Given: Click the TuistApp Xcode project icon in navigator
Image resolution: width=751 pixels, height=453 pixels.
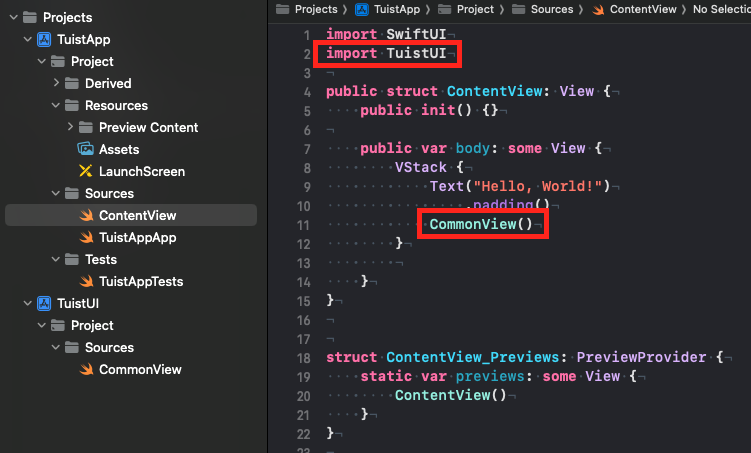Looking at the screenshot, I should coord(44,39).
